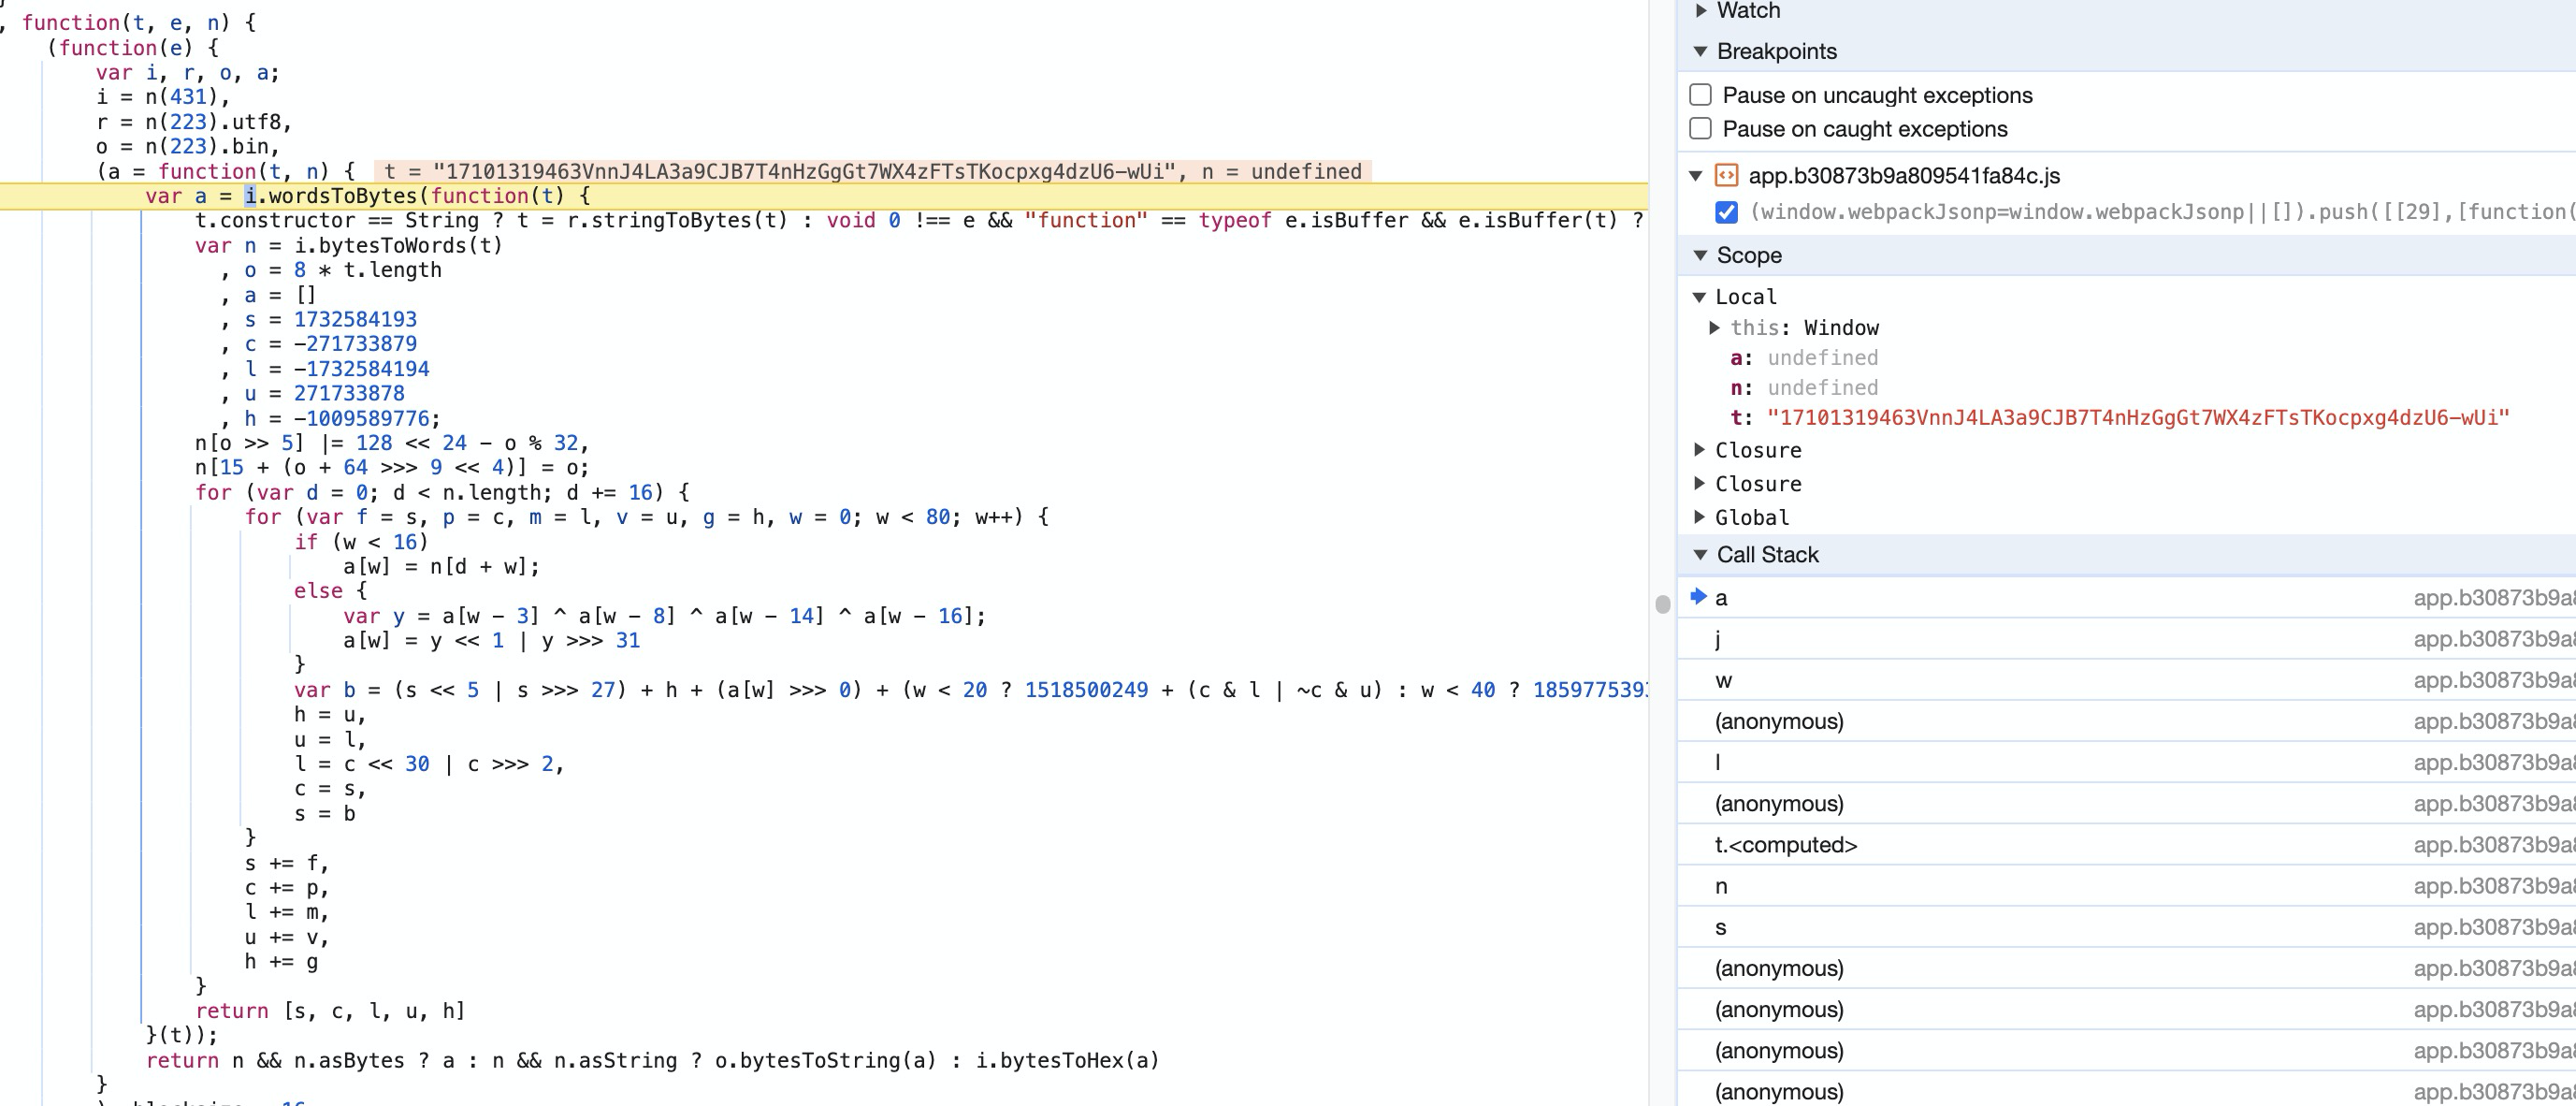2576x1106 pixels.
Task: Click the webpackJsonp breakpoint code line
Action: pyautogui.click(x=2150, y=212)
